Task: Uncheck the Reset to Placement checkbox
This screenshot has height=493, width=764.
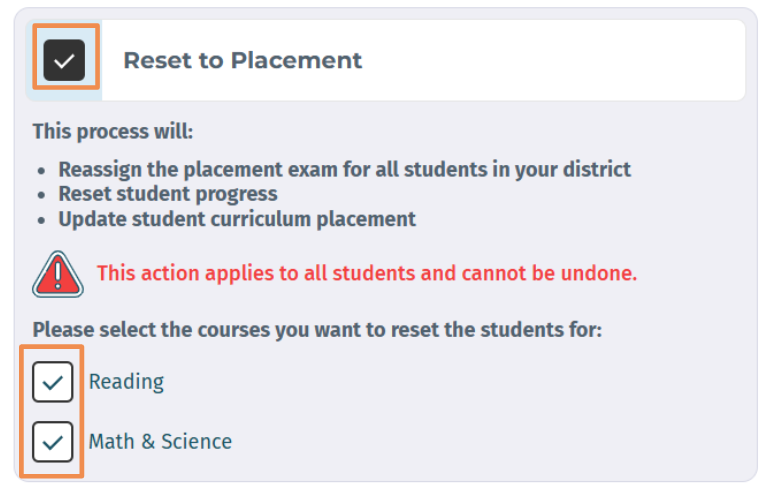Action: click(64, 60)
